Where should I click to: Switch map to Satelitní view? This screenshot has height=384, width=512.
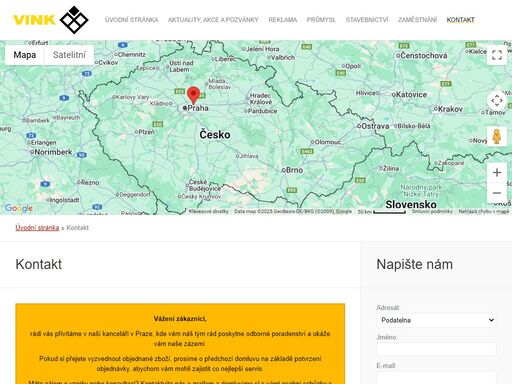click(69, 55)
